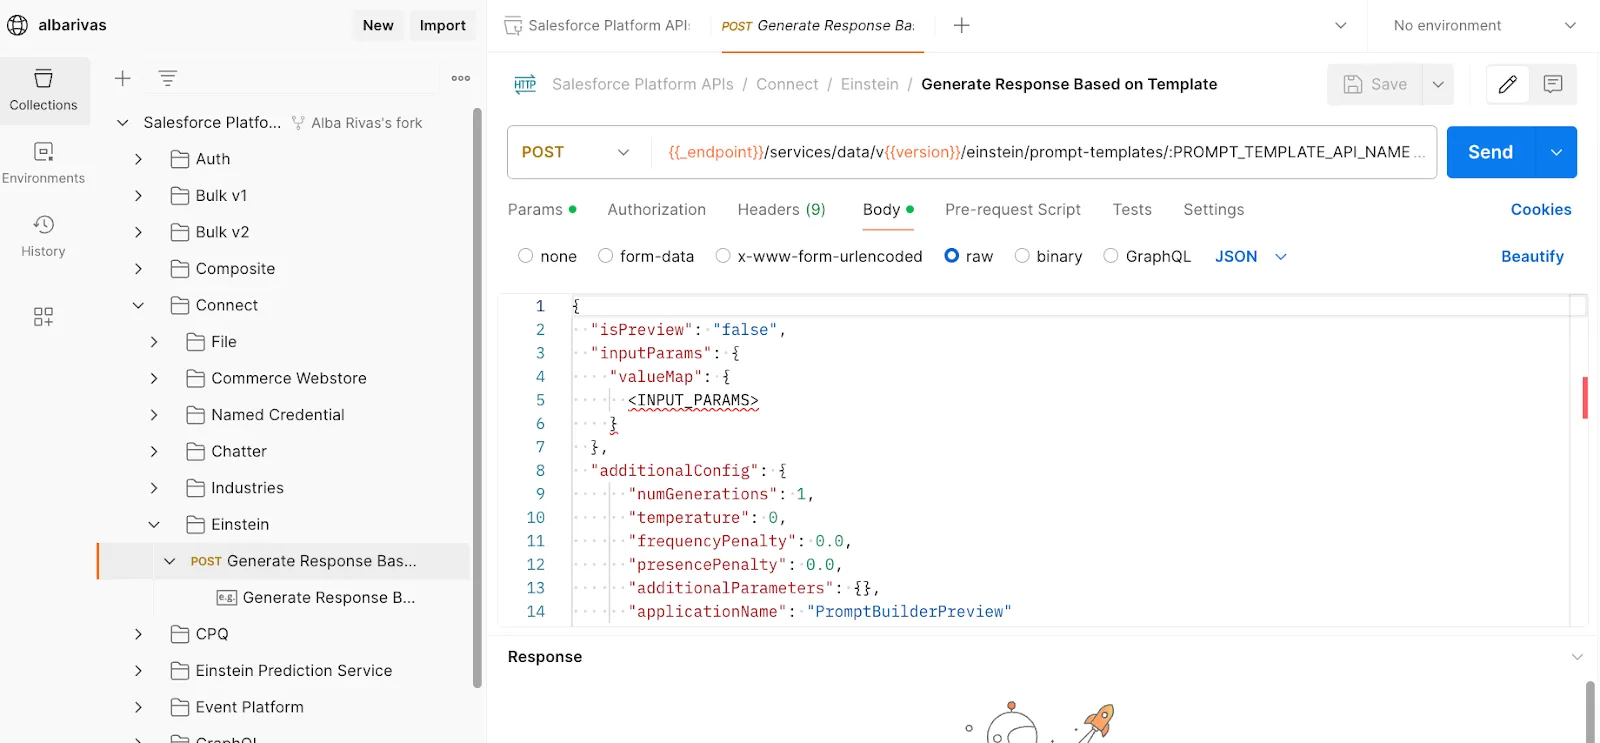
Task: Open the Collections sidebar panel
Action: click(43, 90)
